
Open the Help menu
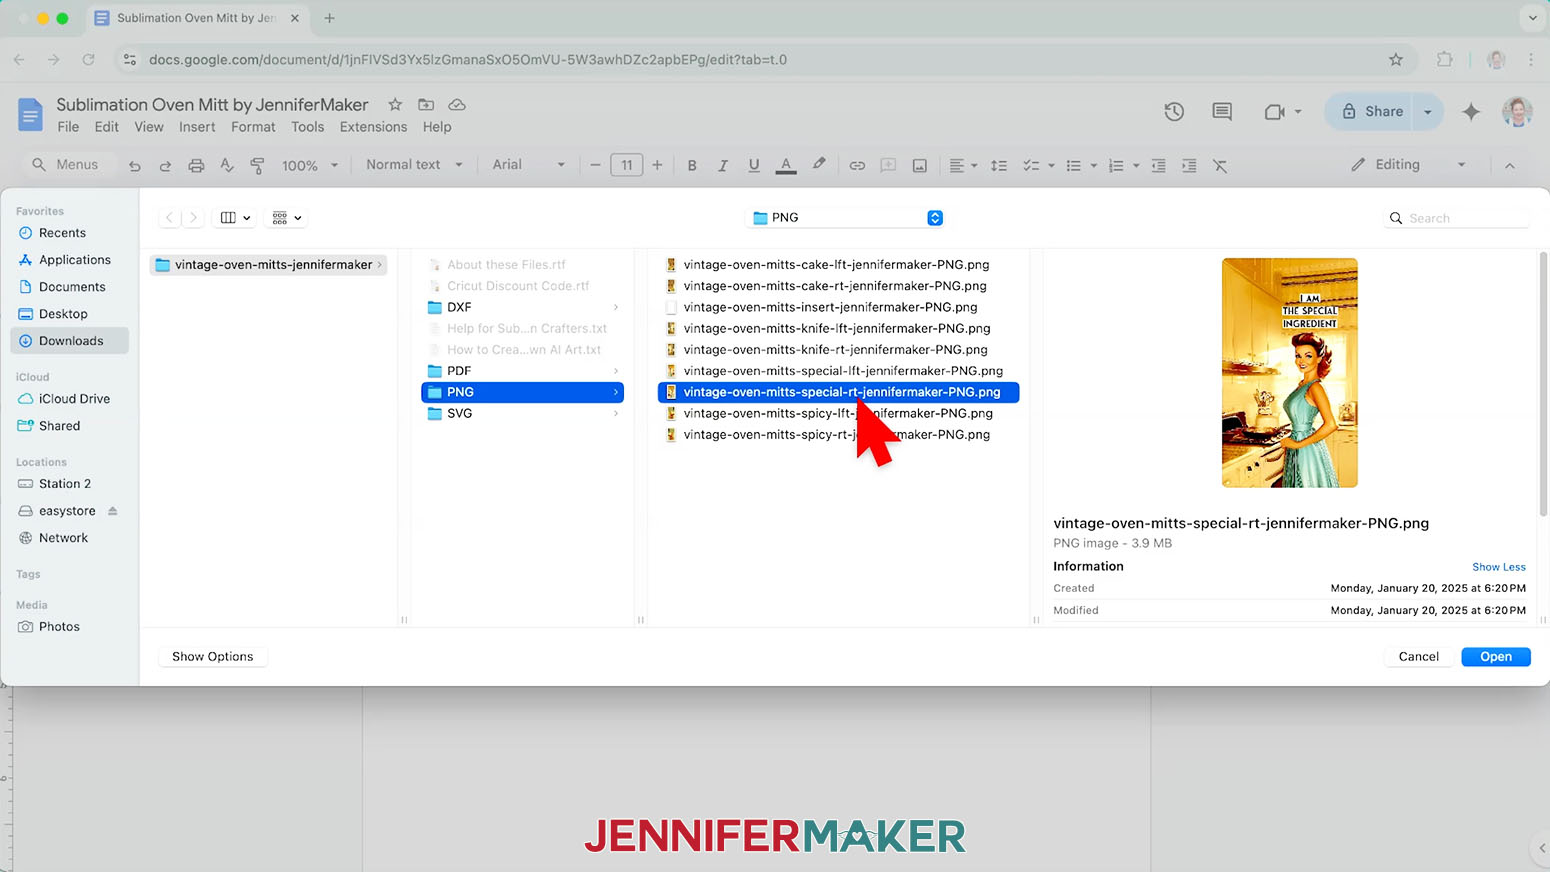pyautogui.click(x=437, y=127)
